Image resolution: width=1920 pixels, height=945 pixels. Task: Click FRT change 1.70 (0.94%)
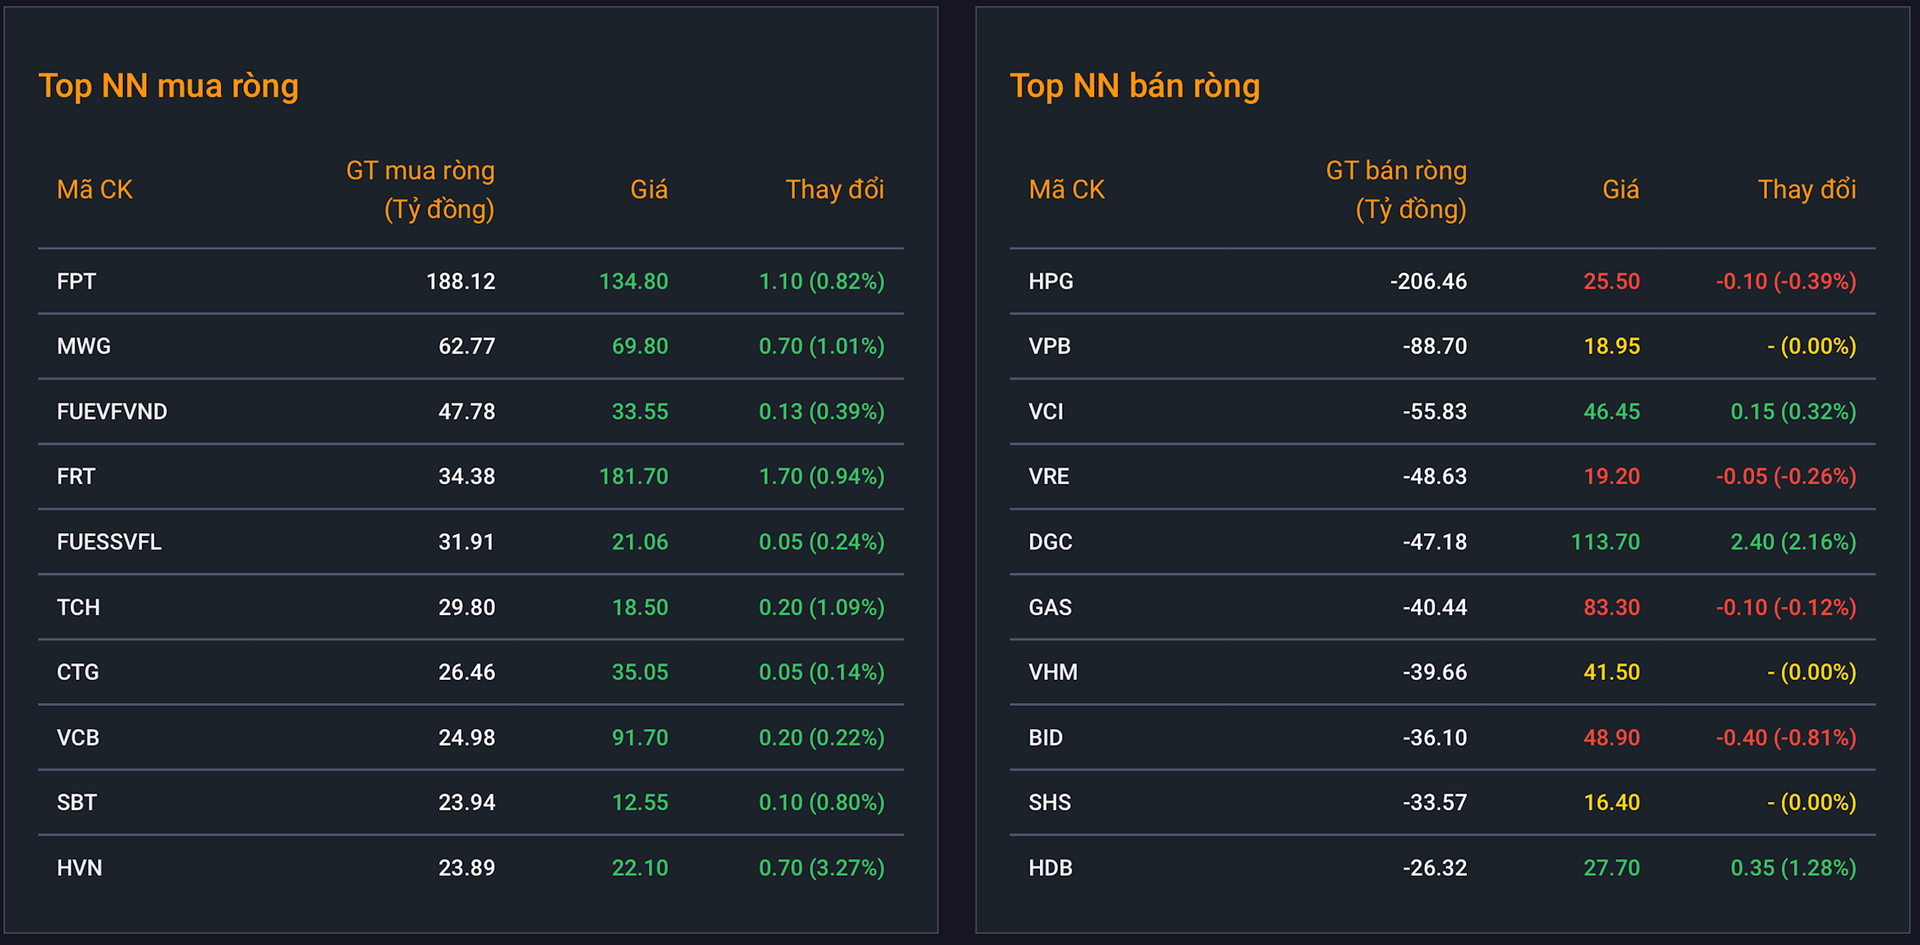click(x=822, y=477)
